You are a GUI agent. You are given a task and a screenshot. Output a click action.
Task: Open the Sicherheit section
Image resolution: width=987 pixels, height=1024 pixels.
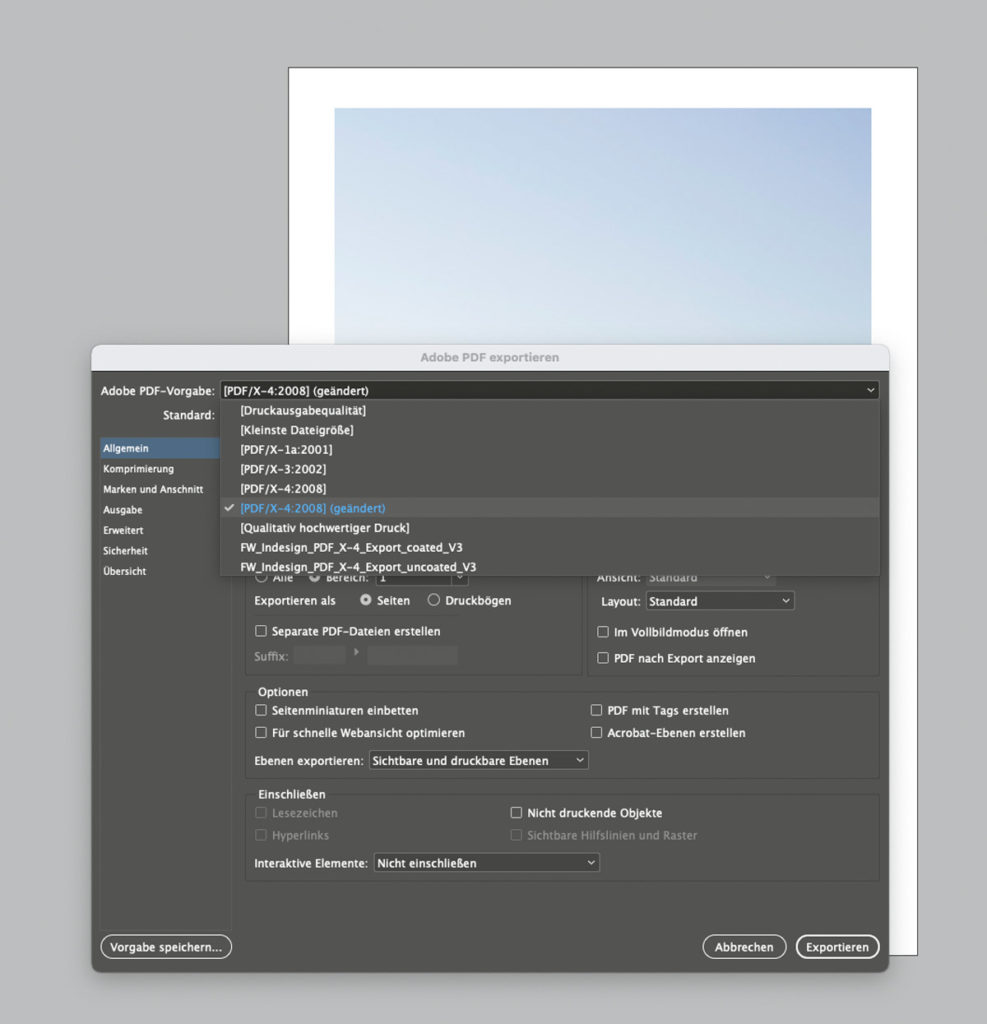tap(160, 551)
